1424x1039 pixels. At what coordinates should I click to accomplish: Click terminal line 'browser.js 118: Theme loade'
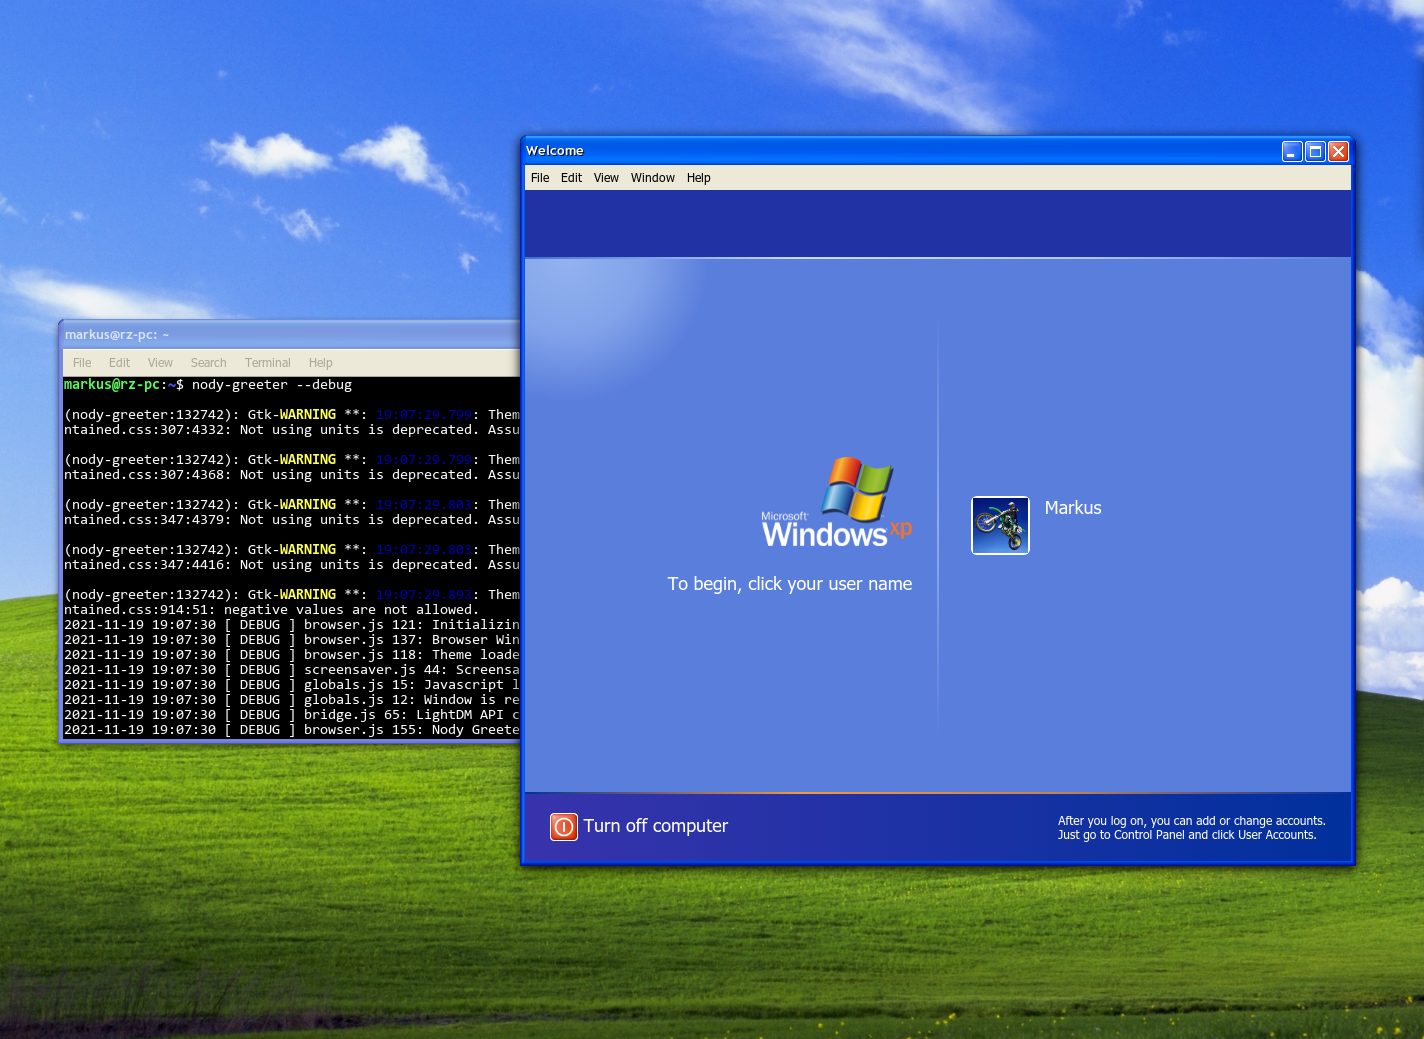(x=292, y=655)
